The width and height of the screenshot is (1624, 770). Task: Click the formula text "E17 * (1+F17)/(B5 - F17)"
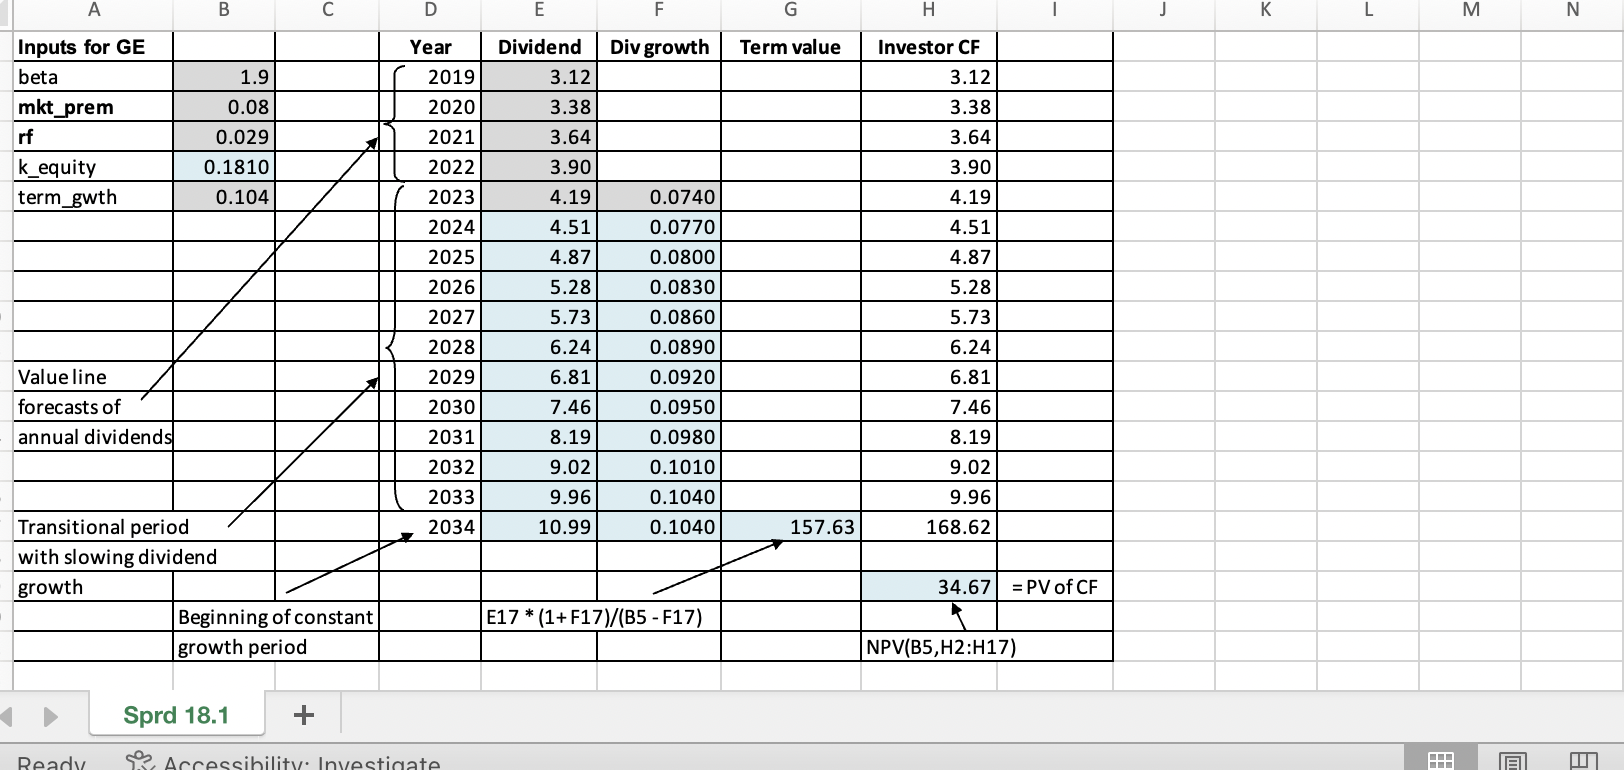pos(594,617)
